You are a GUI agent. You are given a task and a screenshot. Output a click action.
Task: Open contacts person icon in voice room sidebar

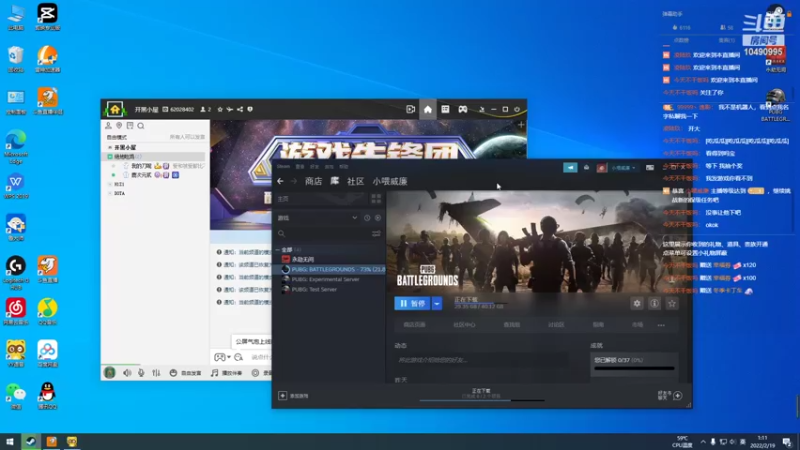tap(108, 126)
